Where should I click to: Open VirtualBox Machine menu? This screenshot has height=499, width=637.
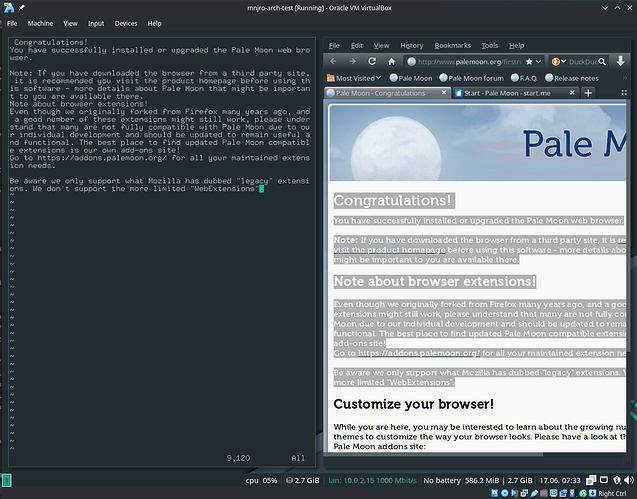point(40,24)
